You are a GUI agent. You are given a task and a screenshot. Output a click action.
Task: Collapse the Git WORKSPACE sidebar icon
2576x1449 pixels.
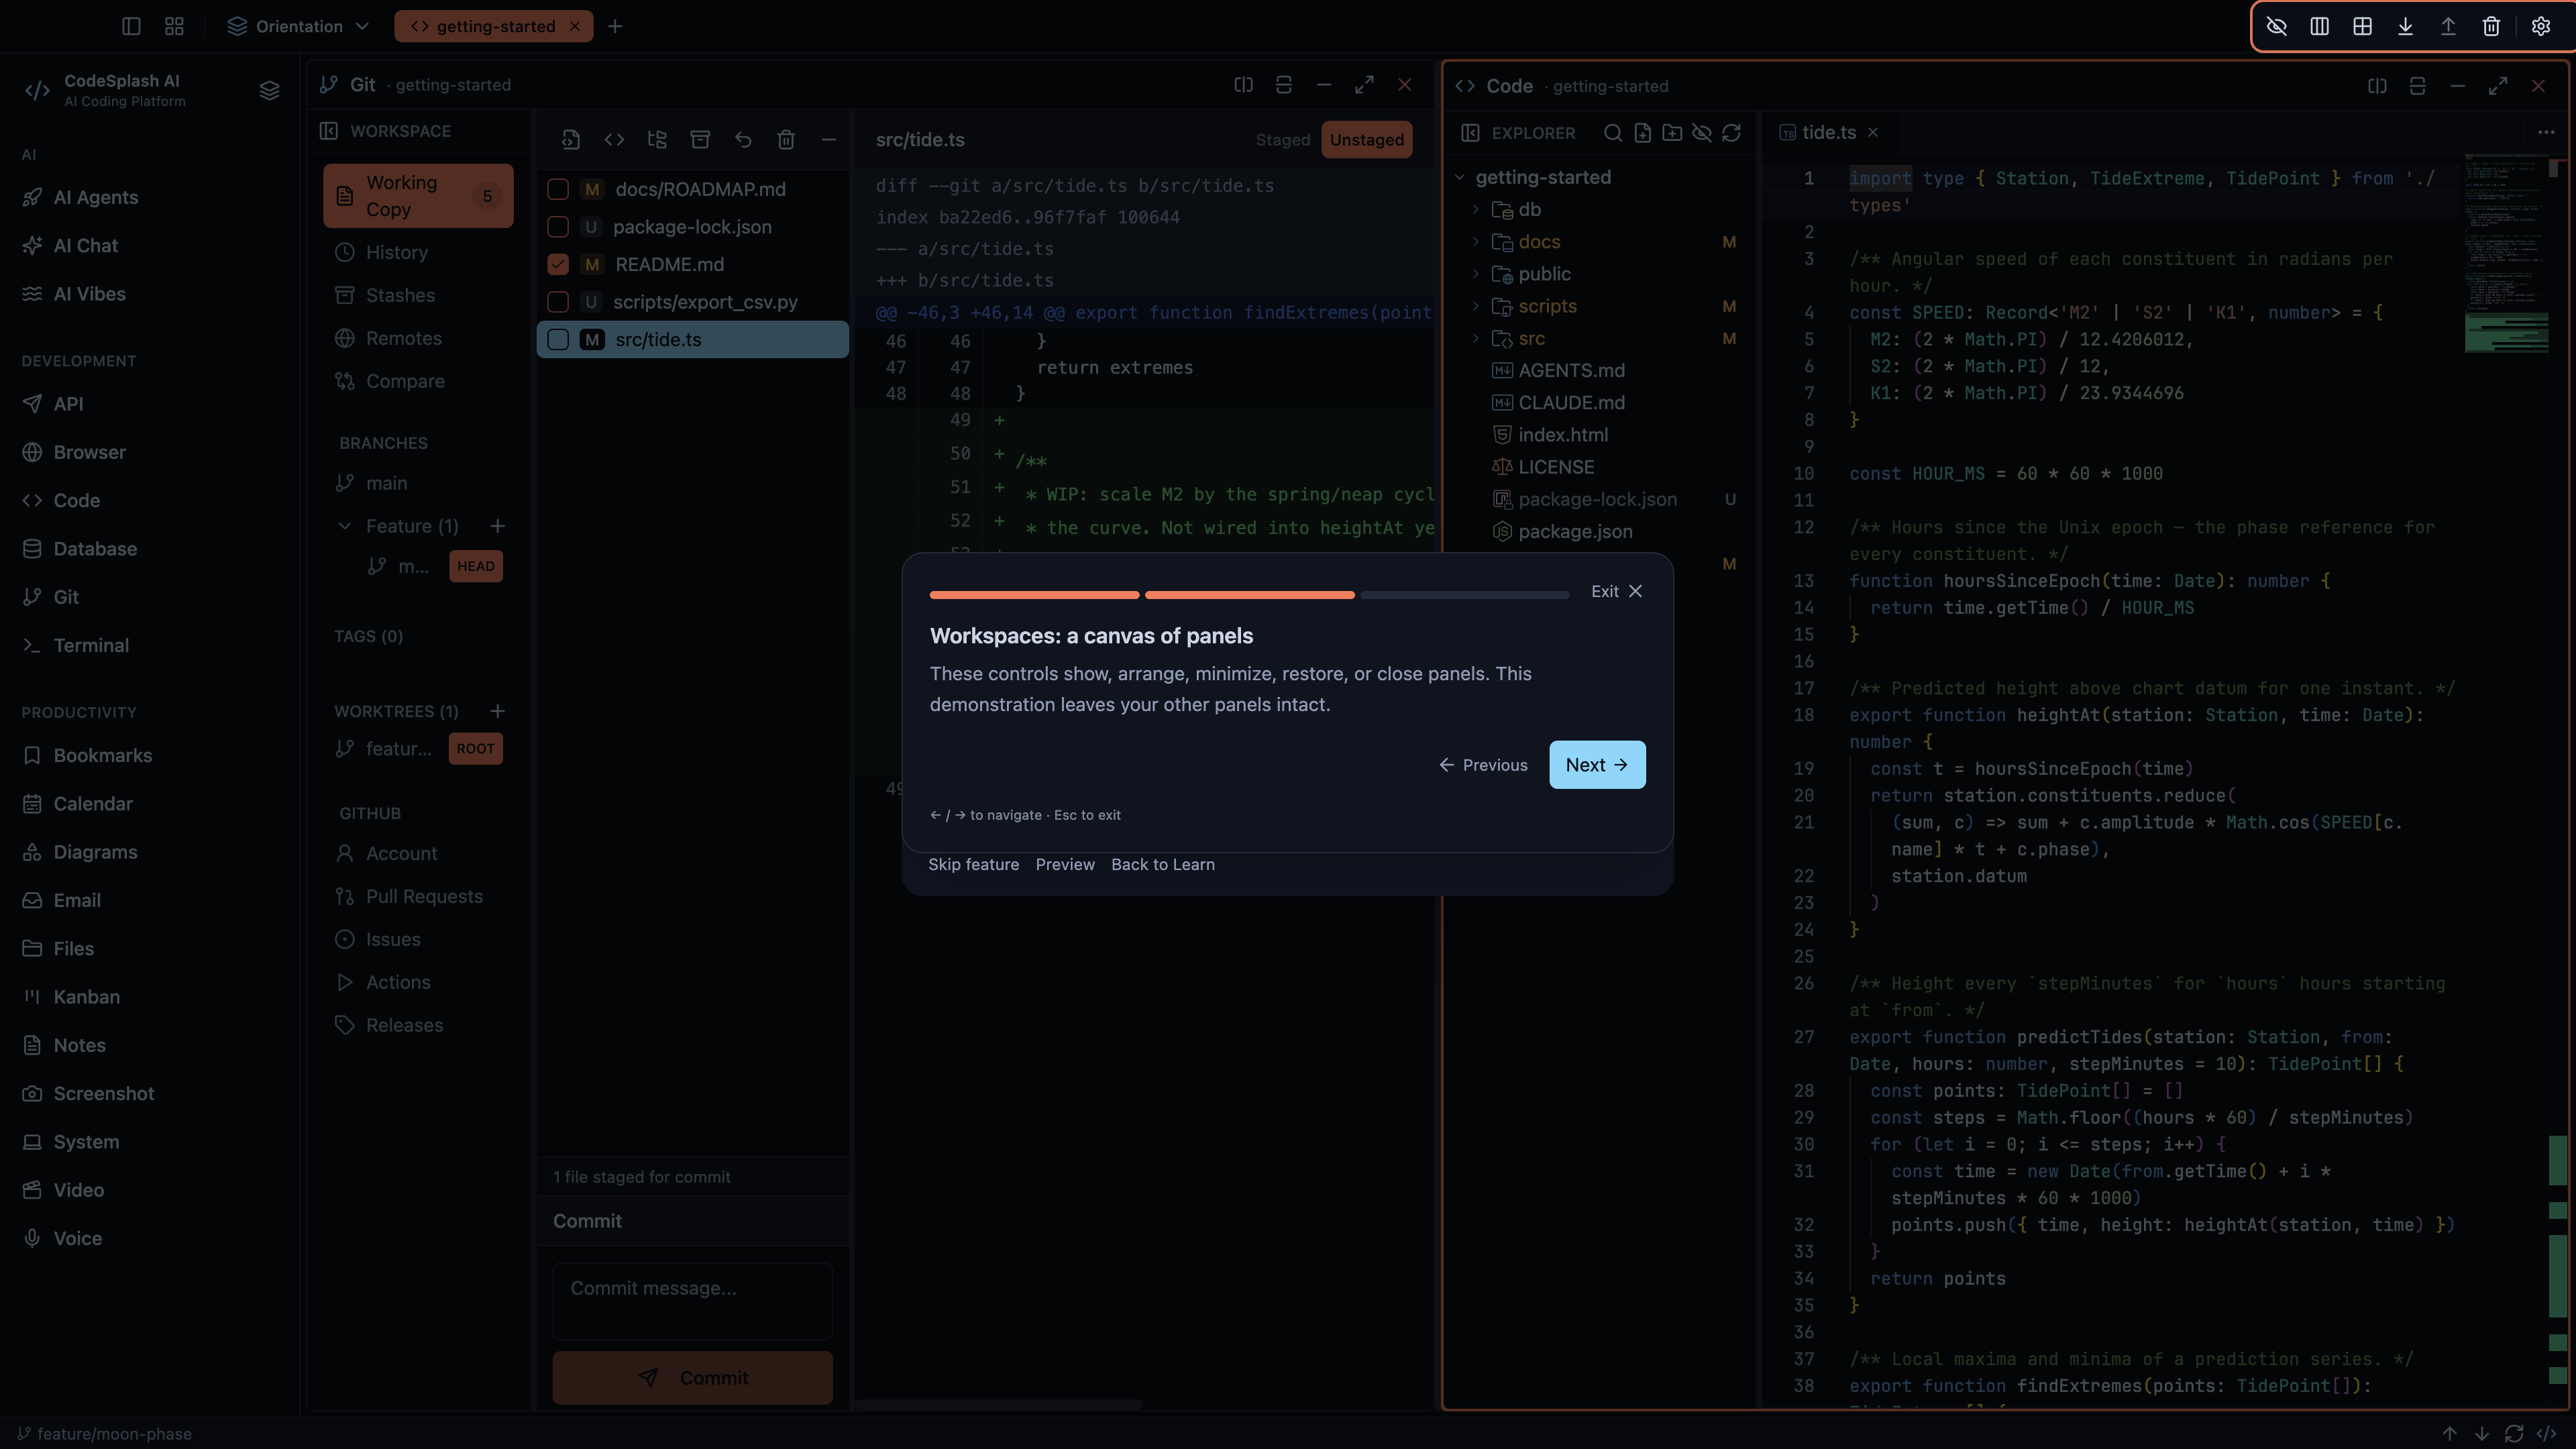coord(329,131)
